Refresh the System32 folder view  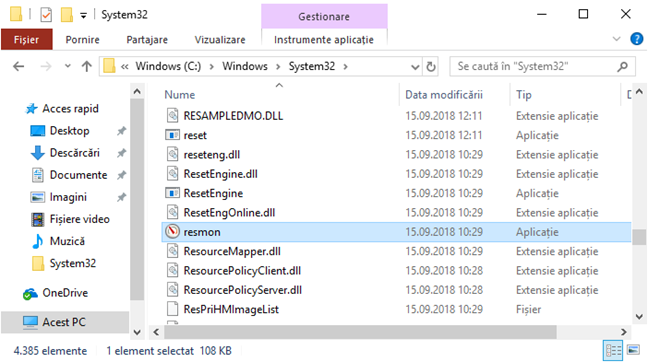tap(431, 67)
